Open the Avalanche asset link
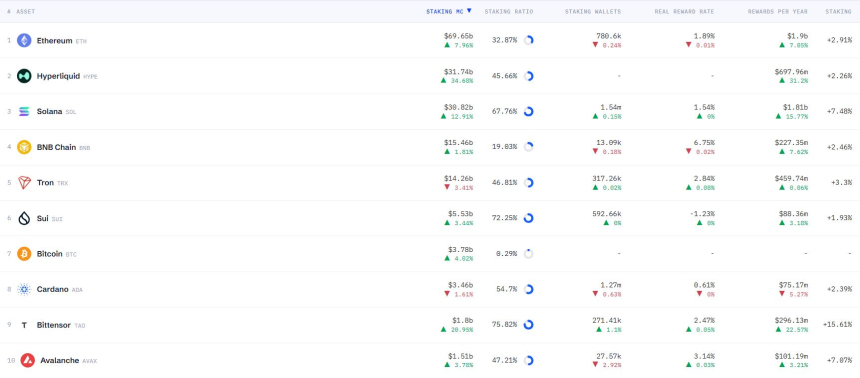 (60, 360)
